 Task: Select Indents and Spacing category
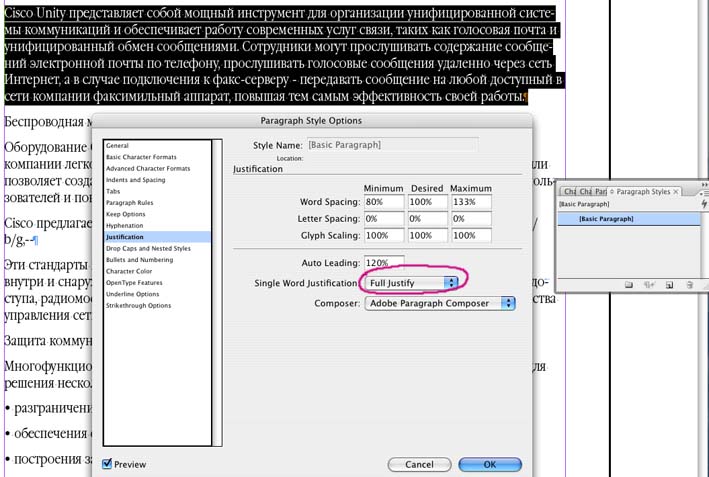[x=135, y=179]
